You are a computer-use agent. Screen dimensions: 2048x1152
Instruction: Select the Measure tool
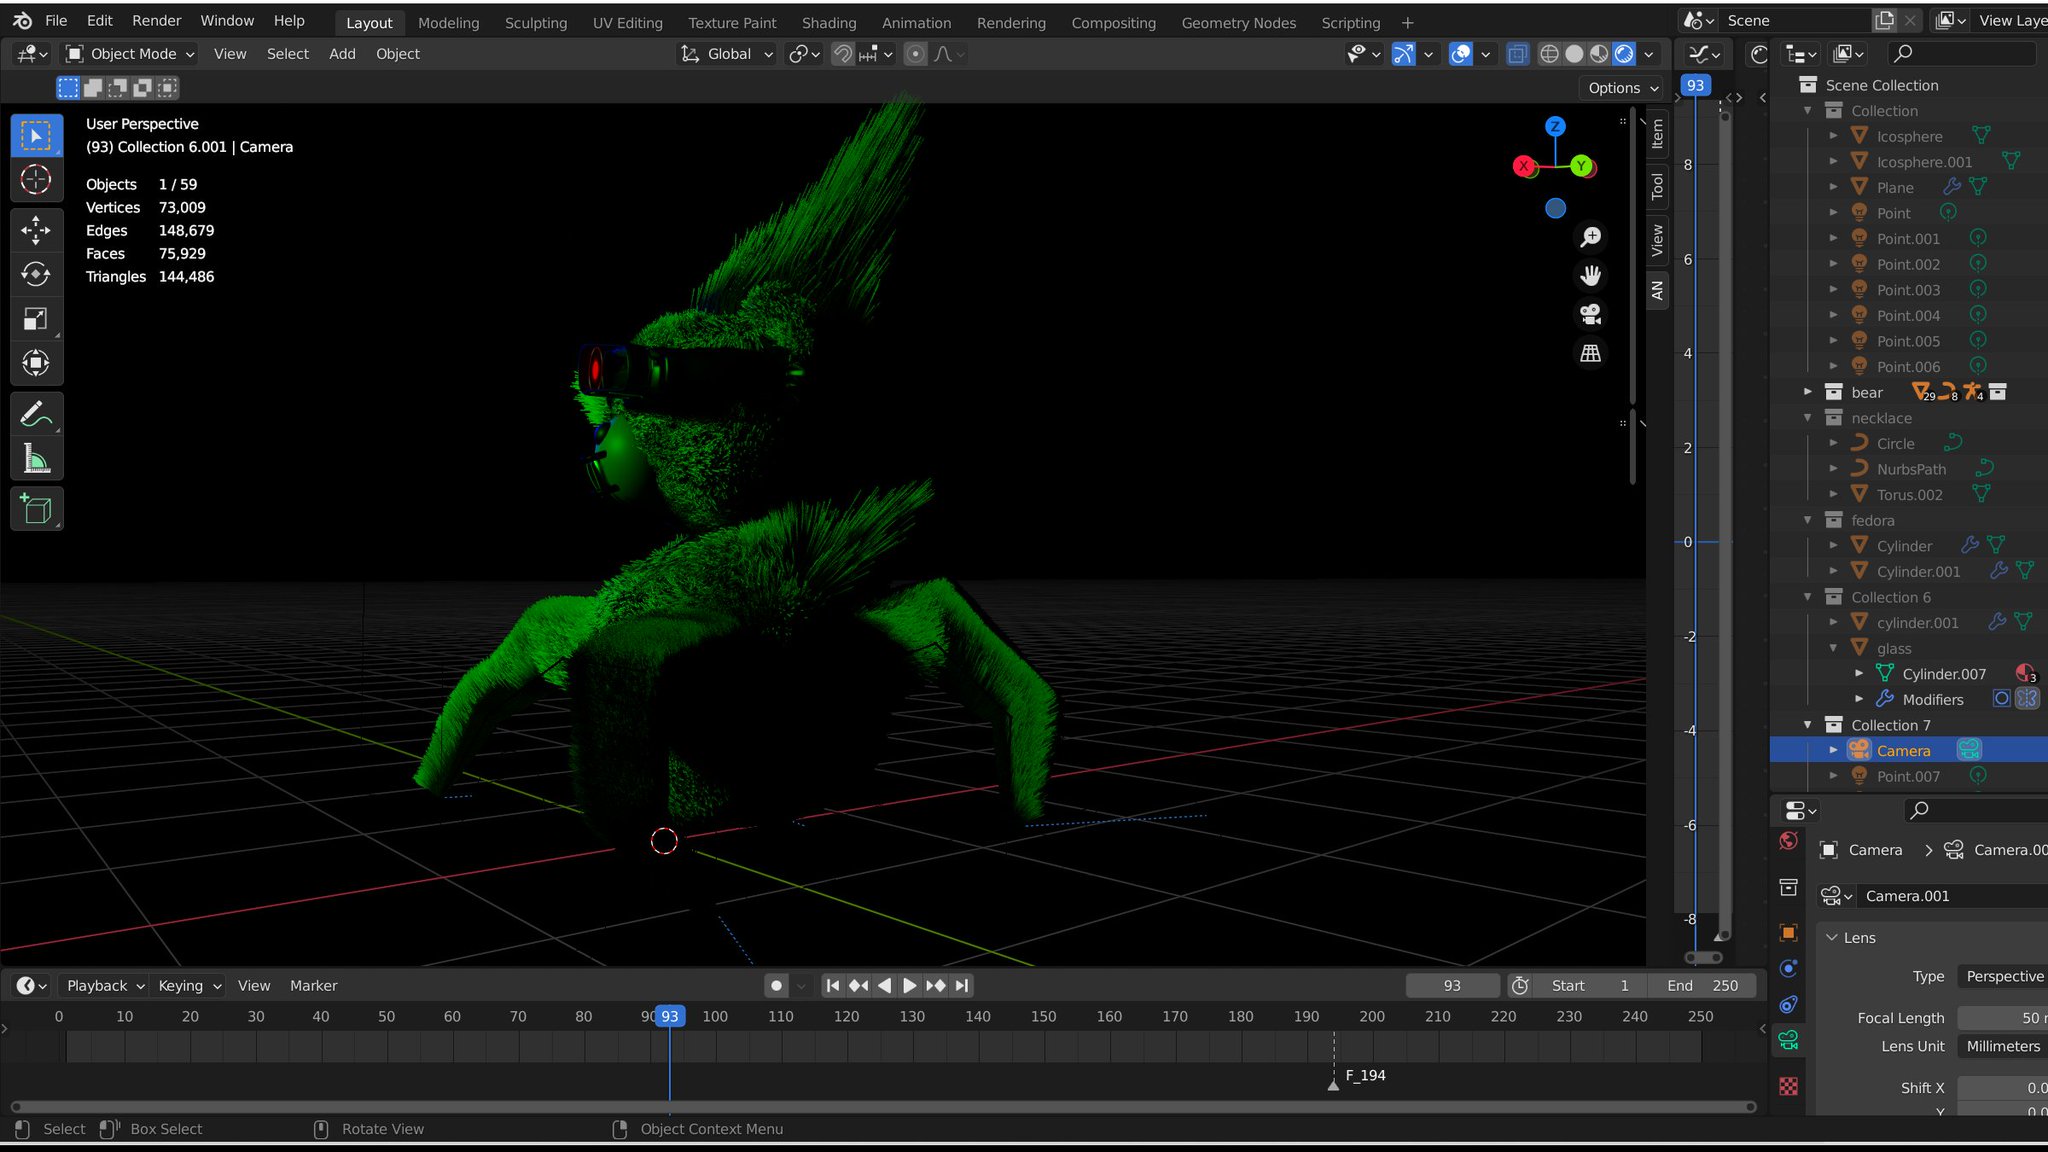pyautogui.click(x=36, y=459)
